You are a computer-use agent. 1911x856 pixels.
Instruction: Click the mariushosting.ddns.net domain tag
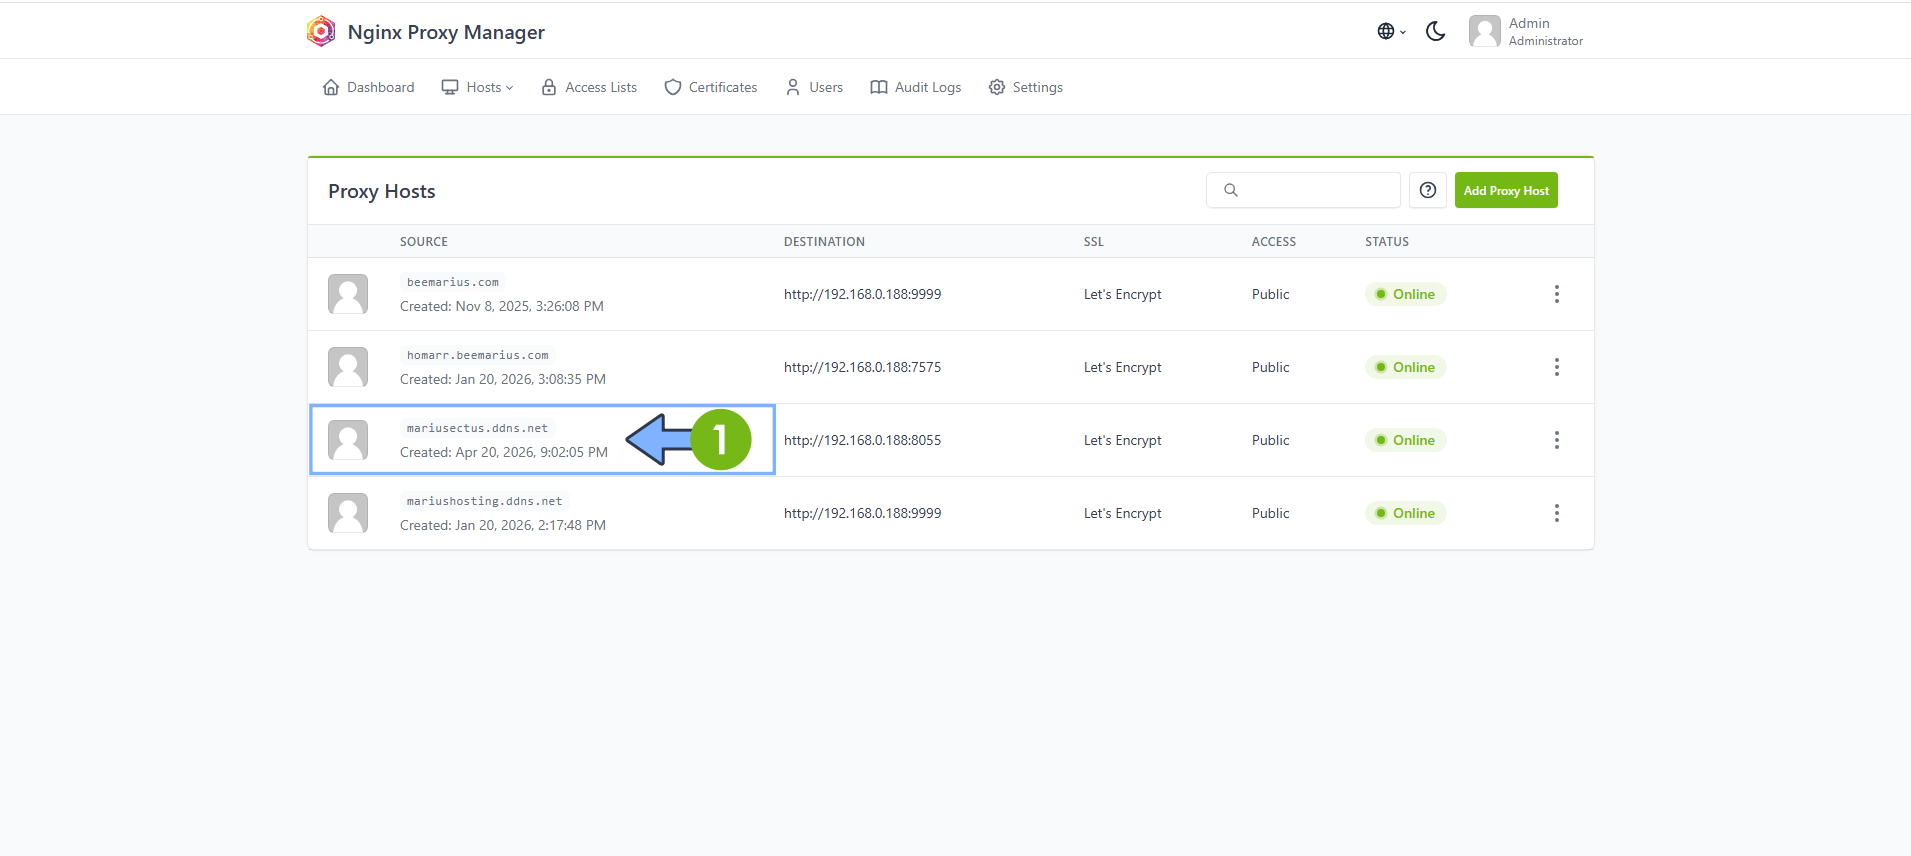pos(484,501)
